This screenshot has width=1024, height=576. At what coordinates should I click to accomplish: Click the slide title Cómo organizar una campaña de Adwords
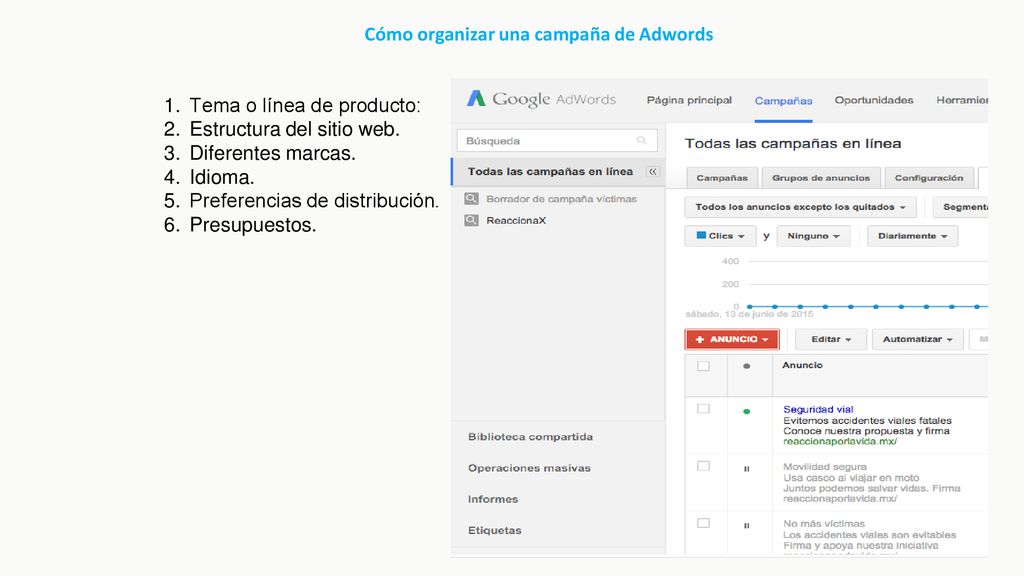[x=539, y=34]
